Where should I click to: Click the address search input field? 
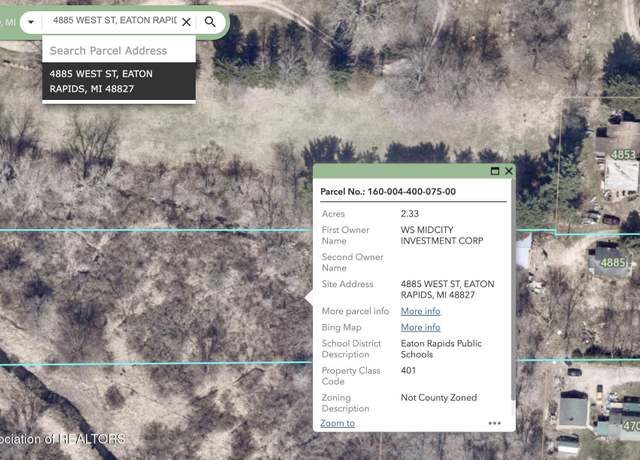pyautogui.click(x=115, y=20)
